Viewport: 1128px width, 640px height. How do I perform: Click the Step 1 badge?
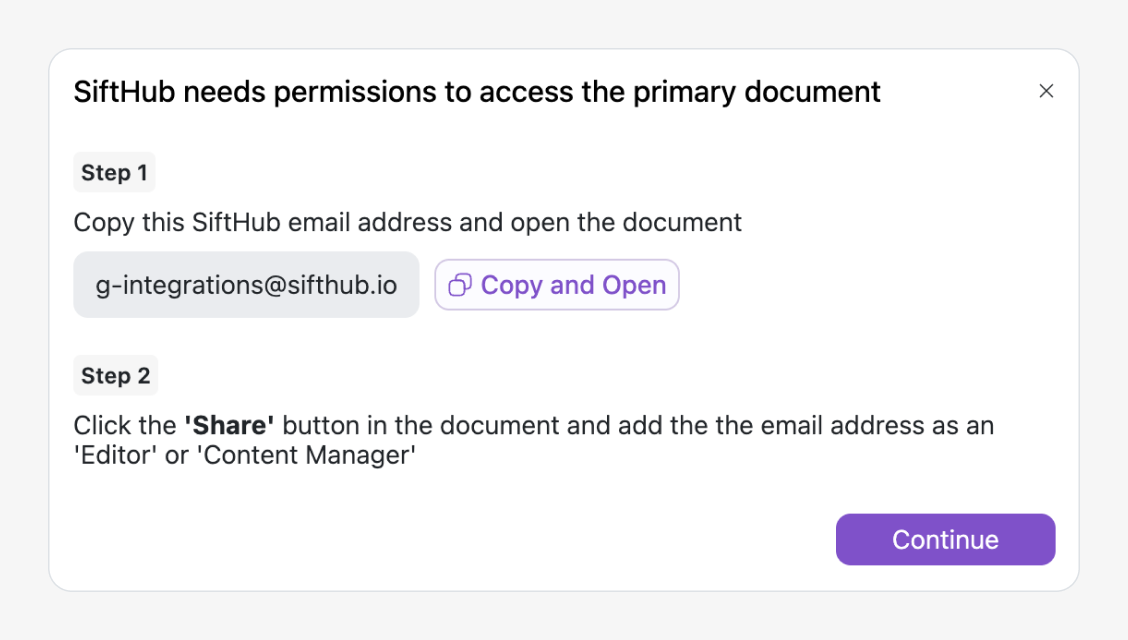point(114,172)
